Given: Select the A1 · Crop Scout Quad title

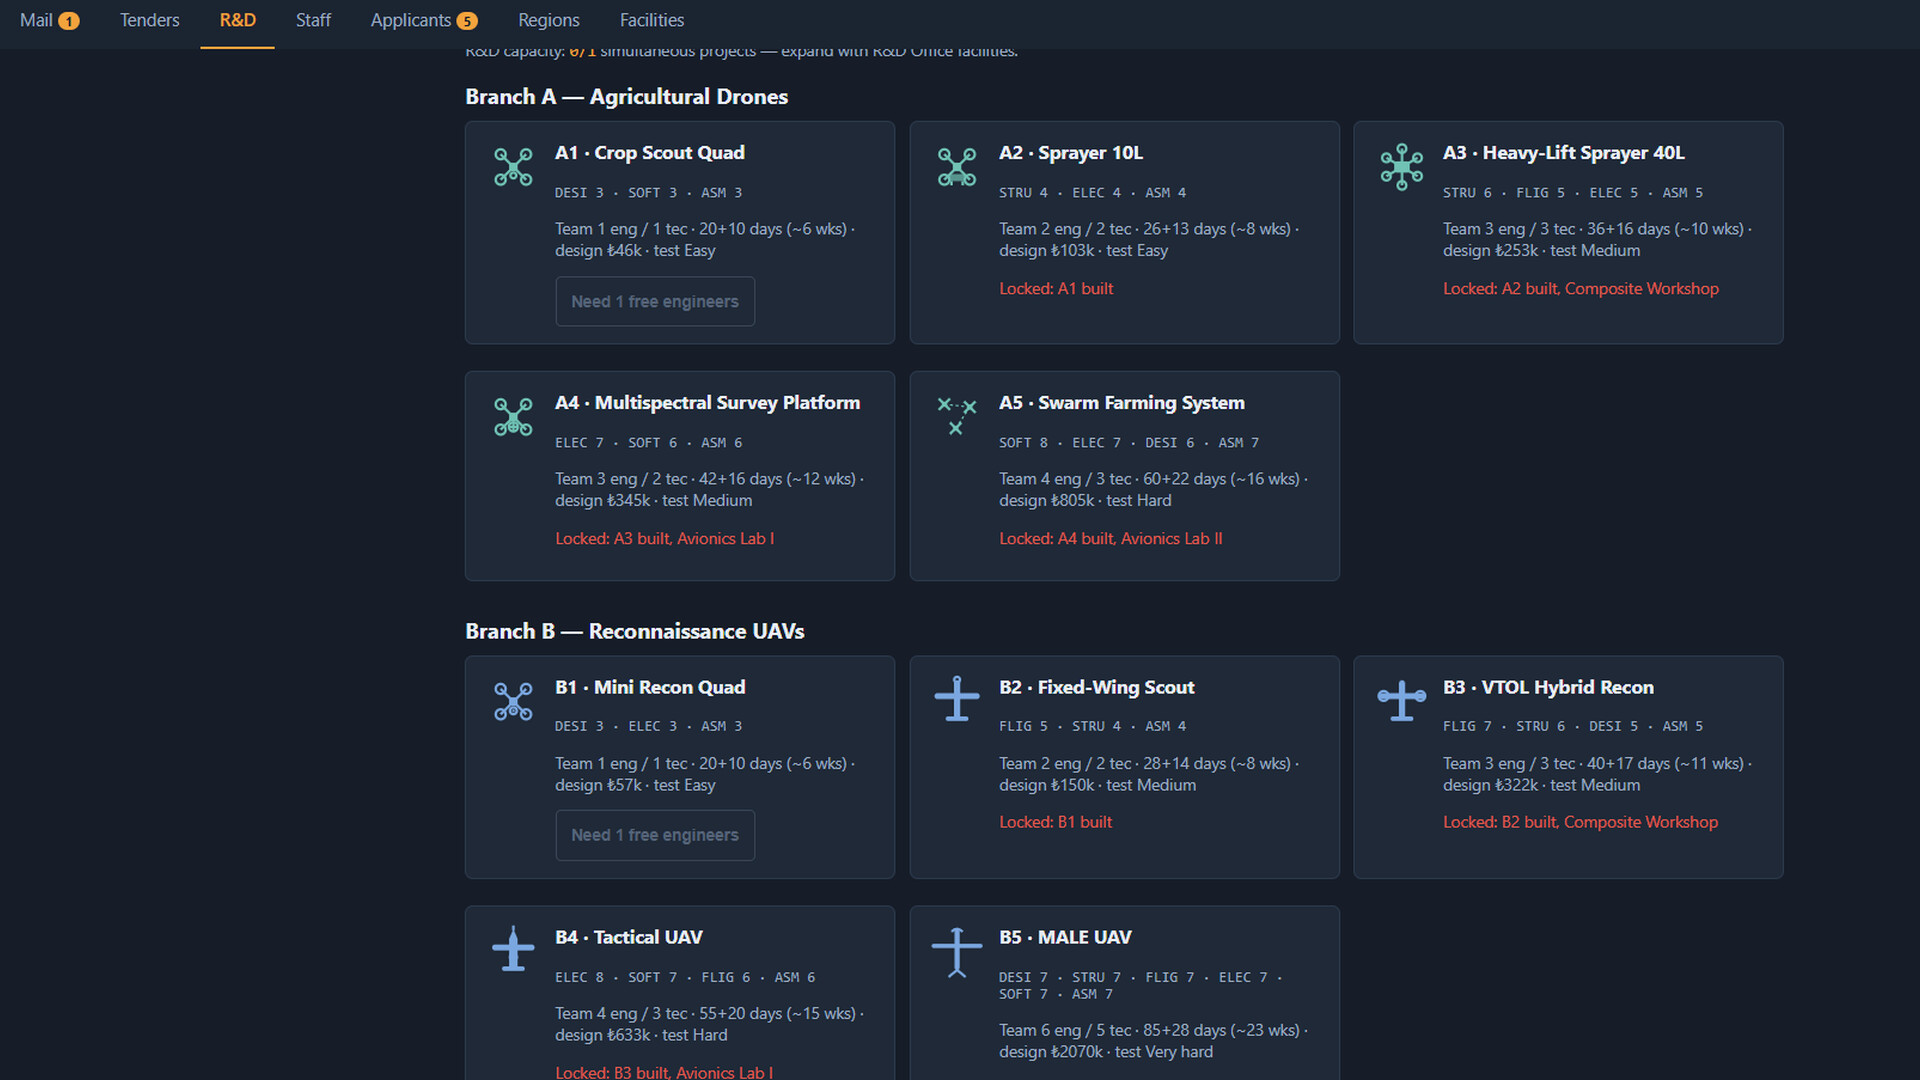Looking at the screenshot, I should (x=650, y=153).
